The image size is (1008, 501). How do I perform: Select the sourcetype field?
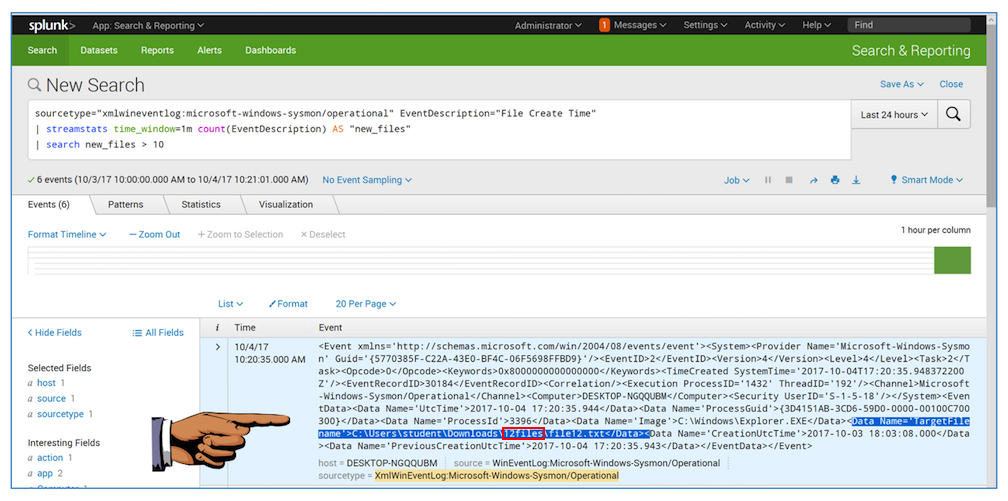[x=60, y=414]
